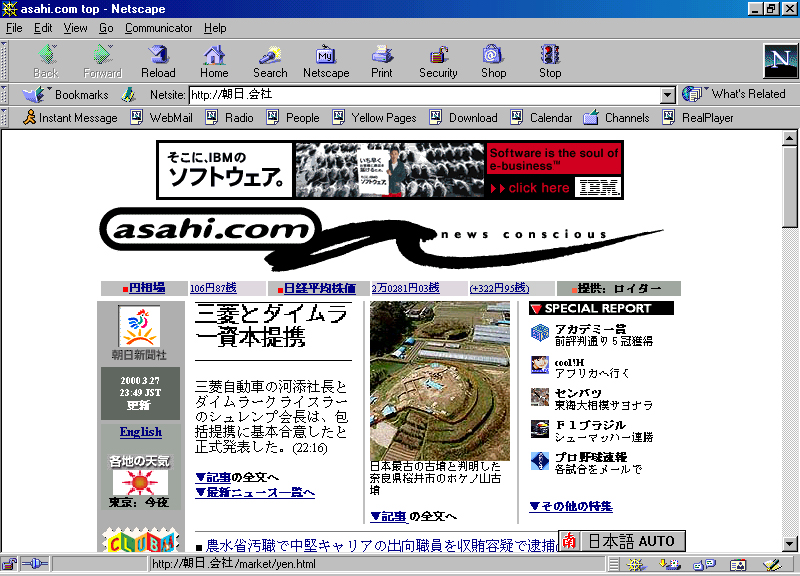Open the Search toolbar button

click(x=270, y=59)
